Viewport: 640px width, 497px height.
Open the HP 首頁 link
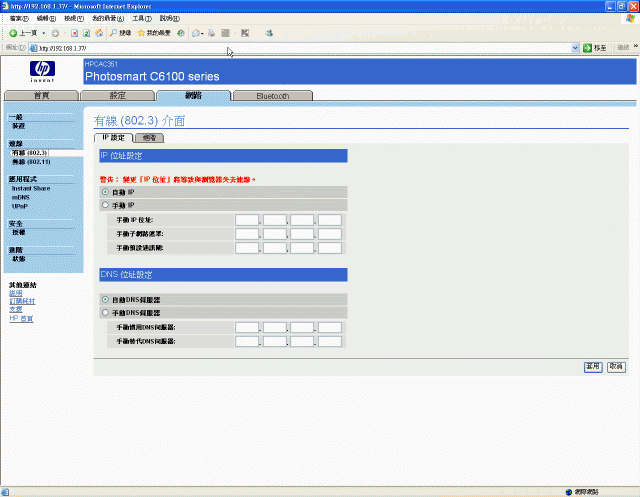coord(21,318)
